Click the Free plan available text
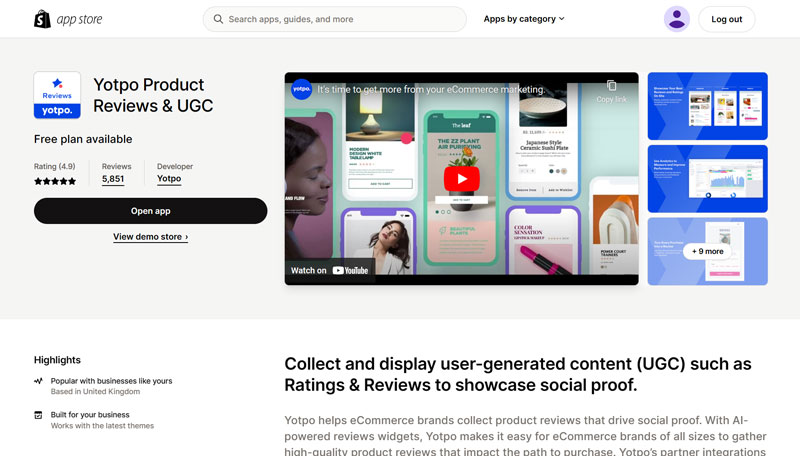 83,139
